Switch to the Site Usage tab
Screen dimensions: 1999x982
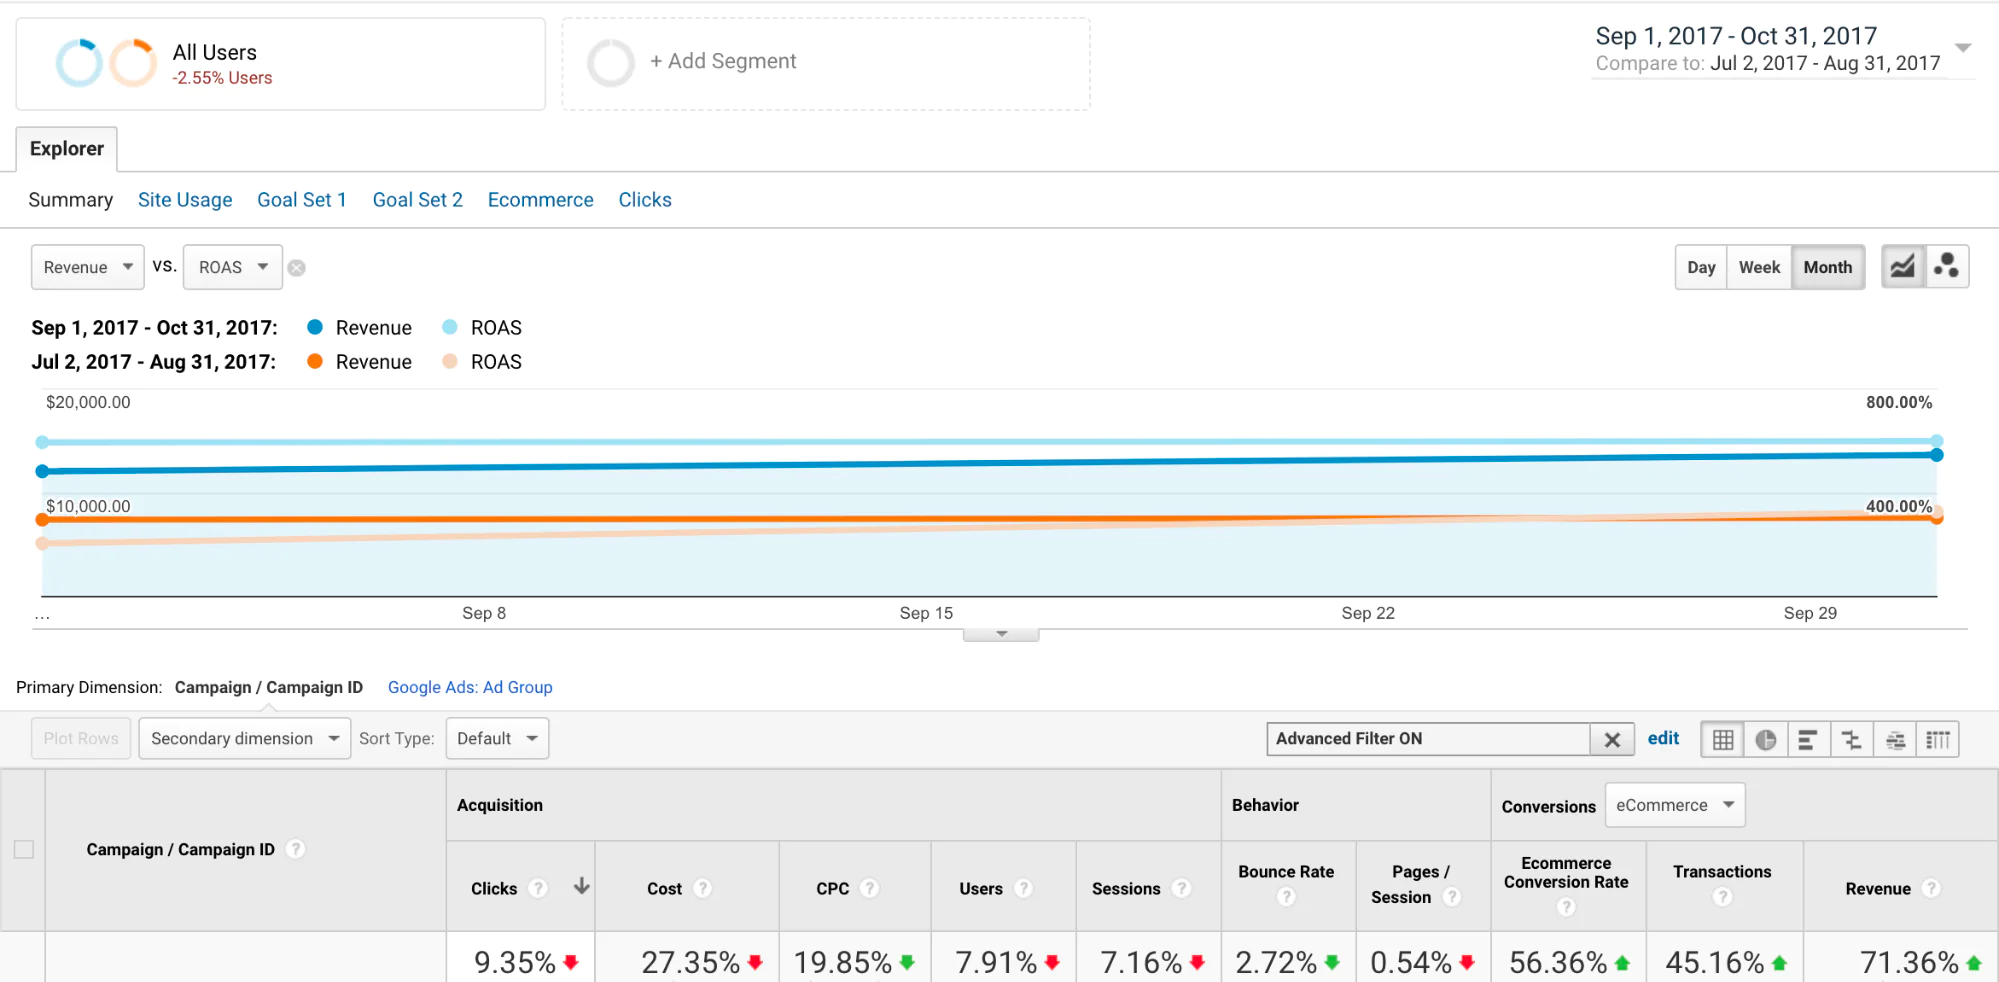tap(185, 200)
